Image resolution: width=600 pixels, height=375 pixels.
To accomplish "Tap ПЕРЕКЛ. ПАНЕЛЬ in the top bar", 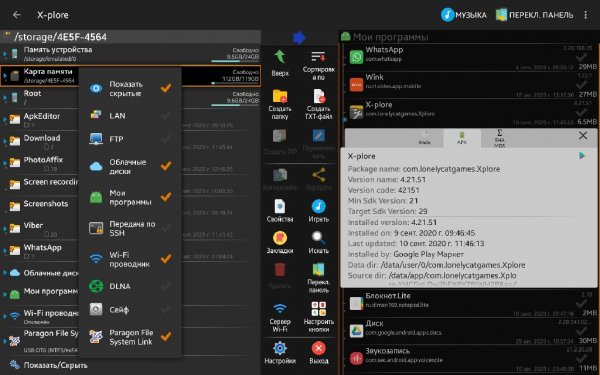I will pos(534,15).
